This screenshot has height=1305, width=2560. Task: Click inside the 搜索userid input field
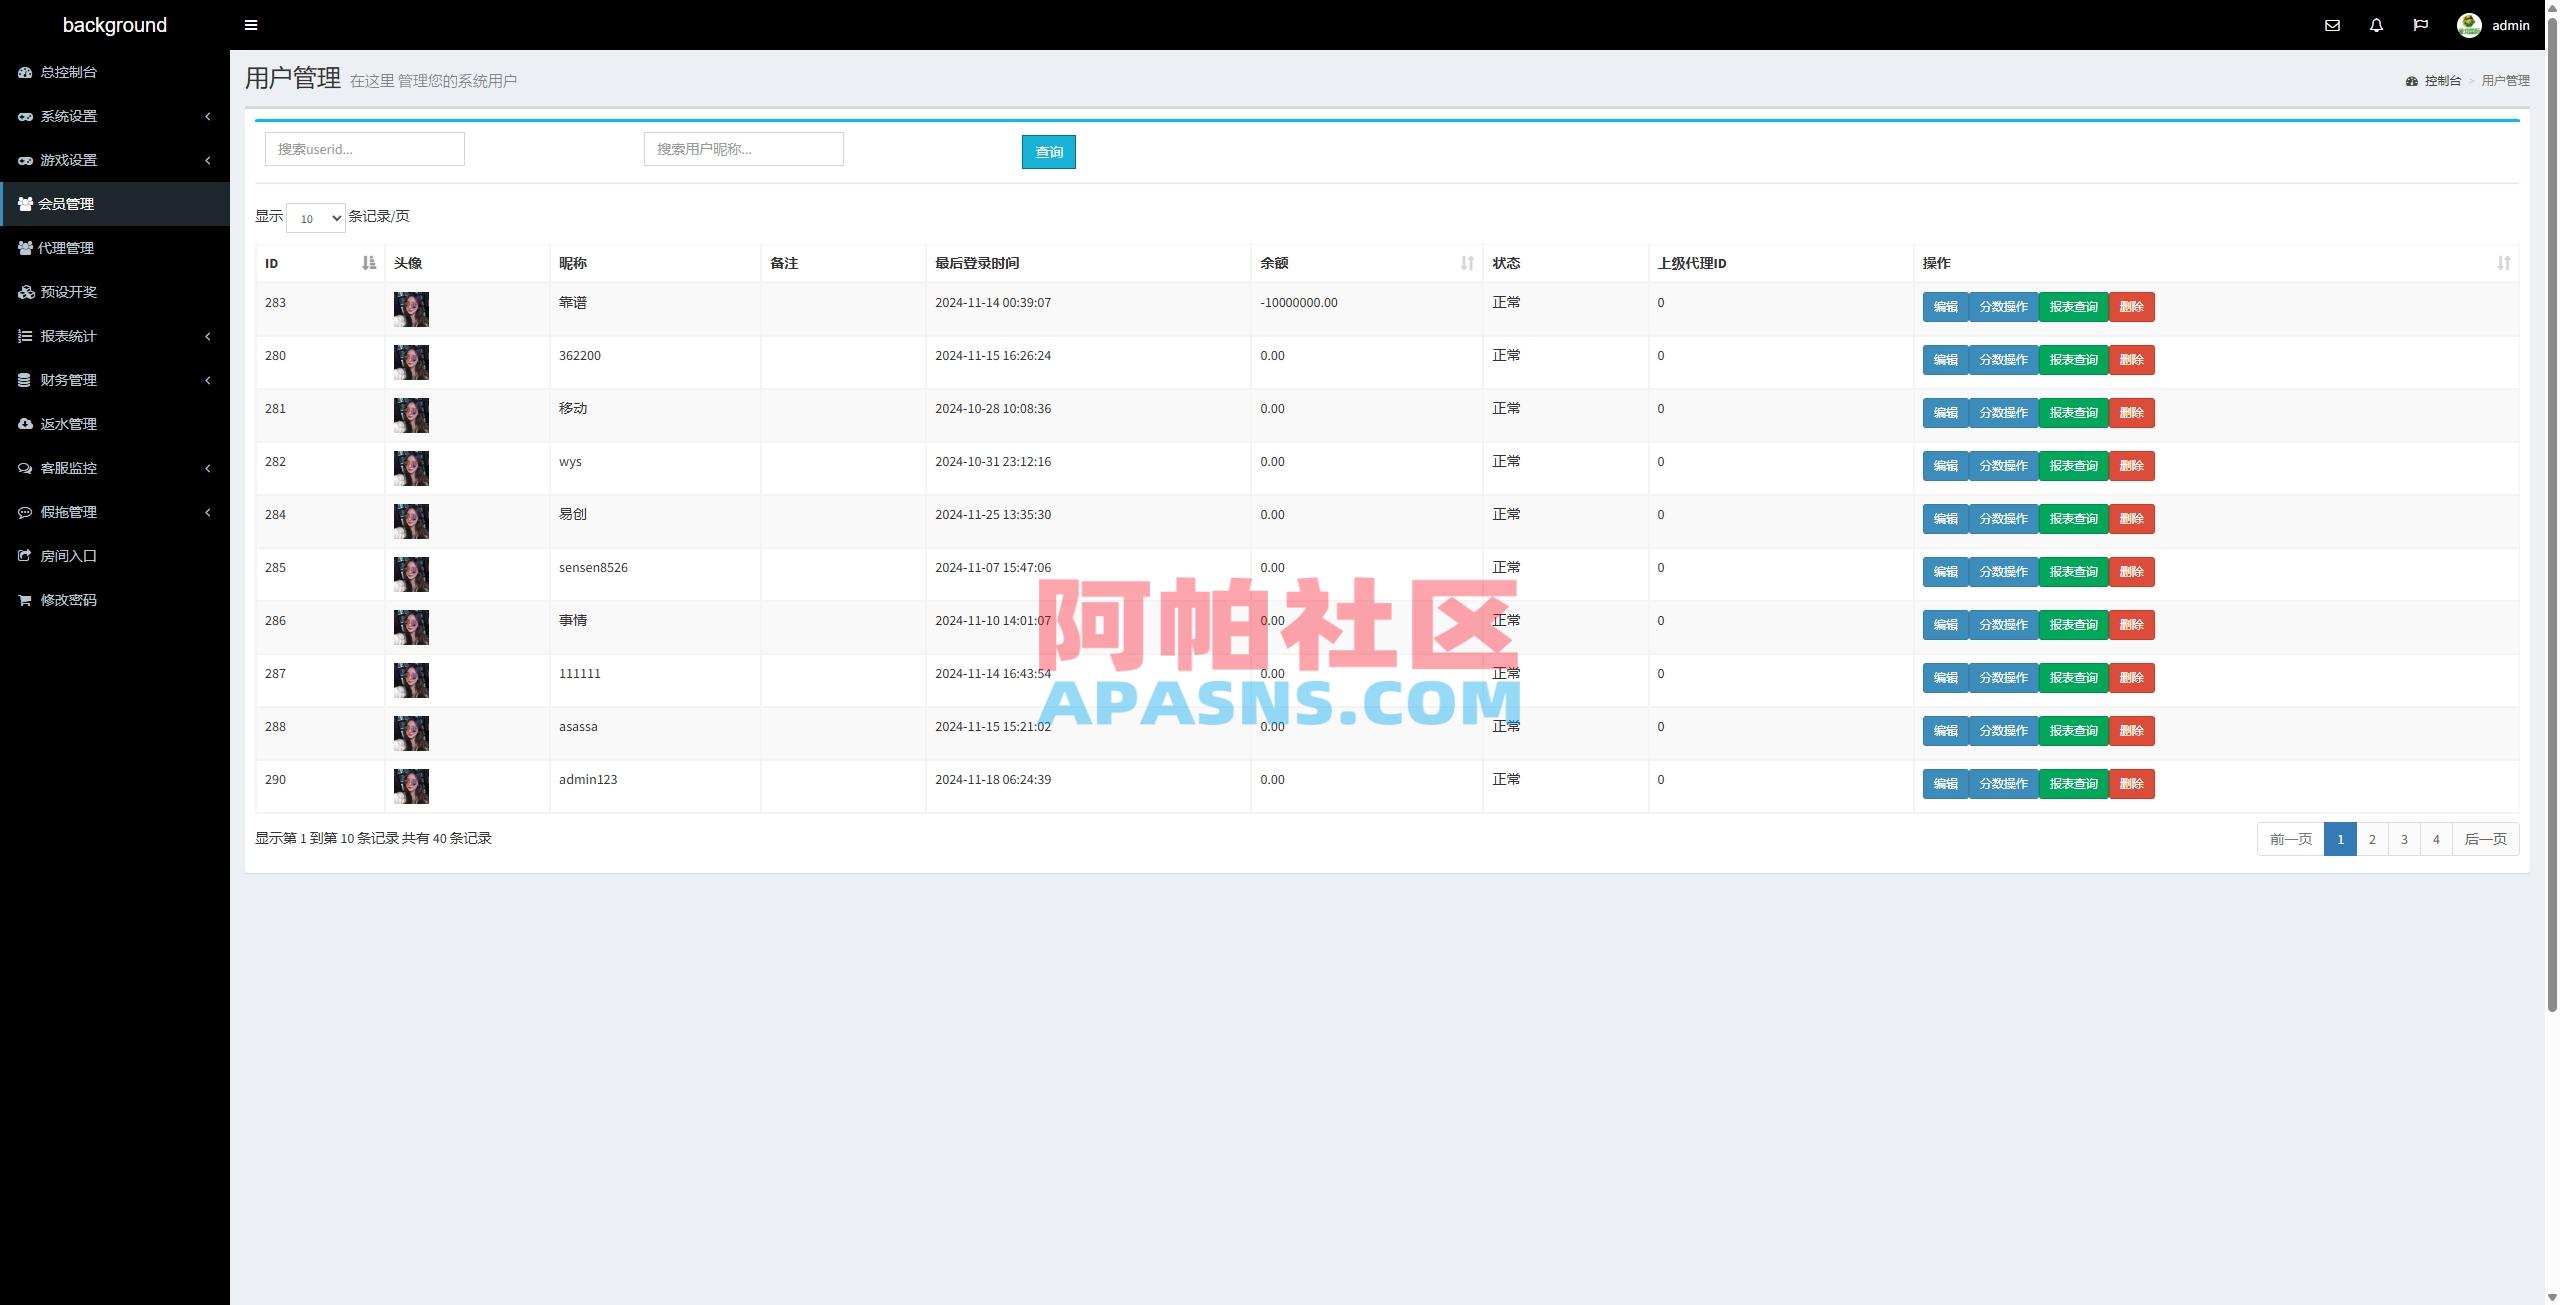point(364,148)
